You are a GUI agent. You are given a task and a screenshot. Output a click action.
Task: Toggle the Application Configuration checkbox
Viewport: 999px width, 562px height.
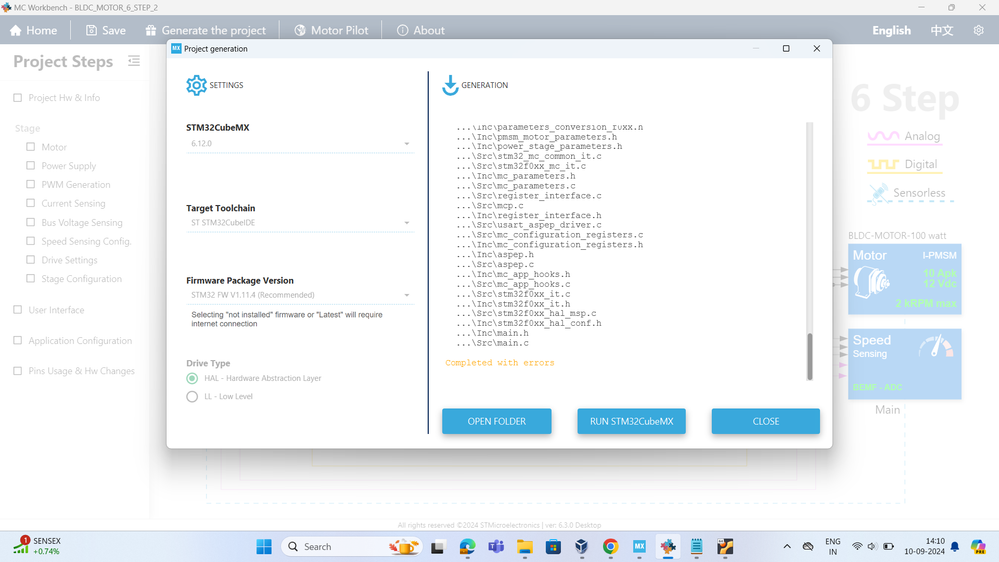[x=18, y=340]
